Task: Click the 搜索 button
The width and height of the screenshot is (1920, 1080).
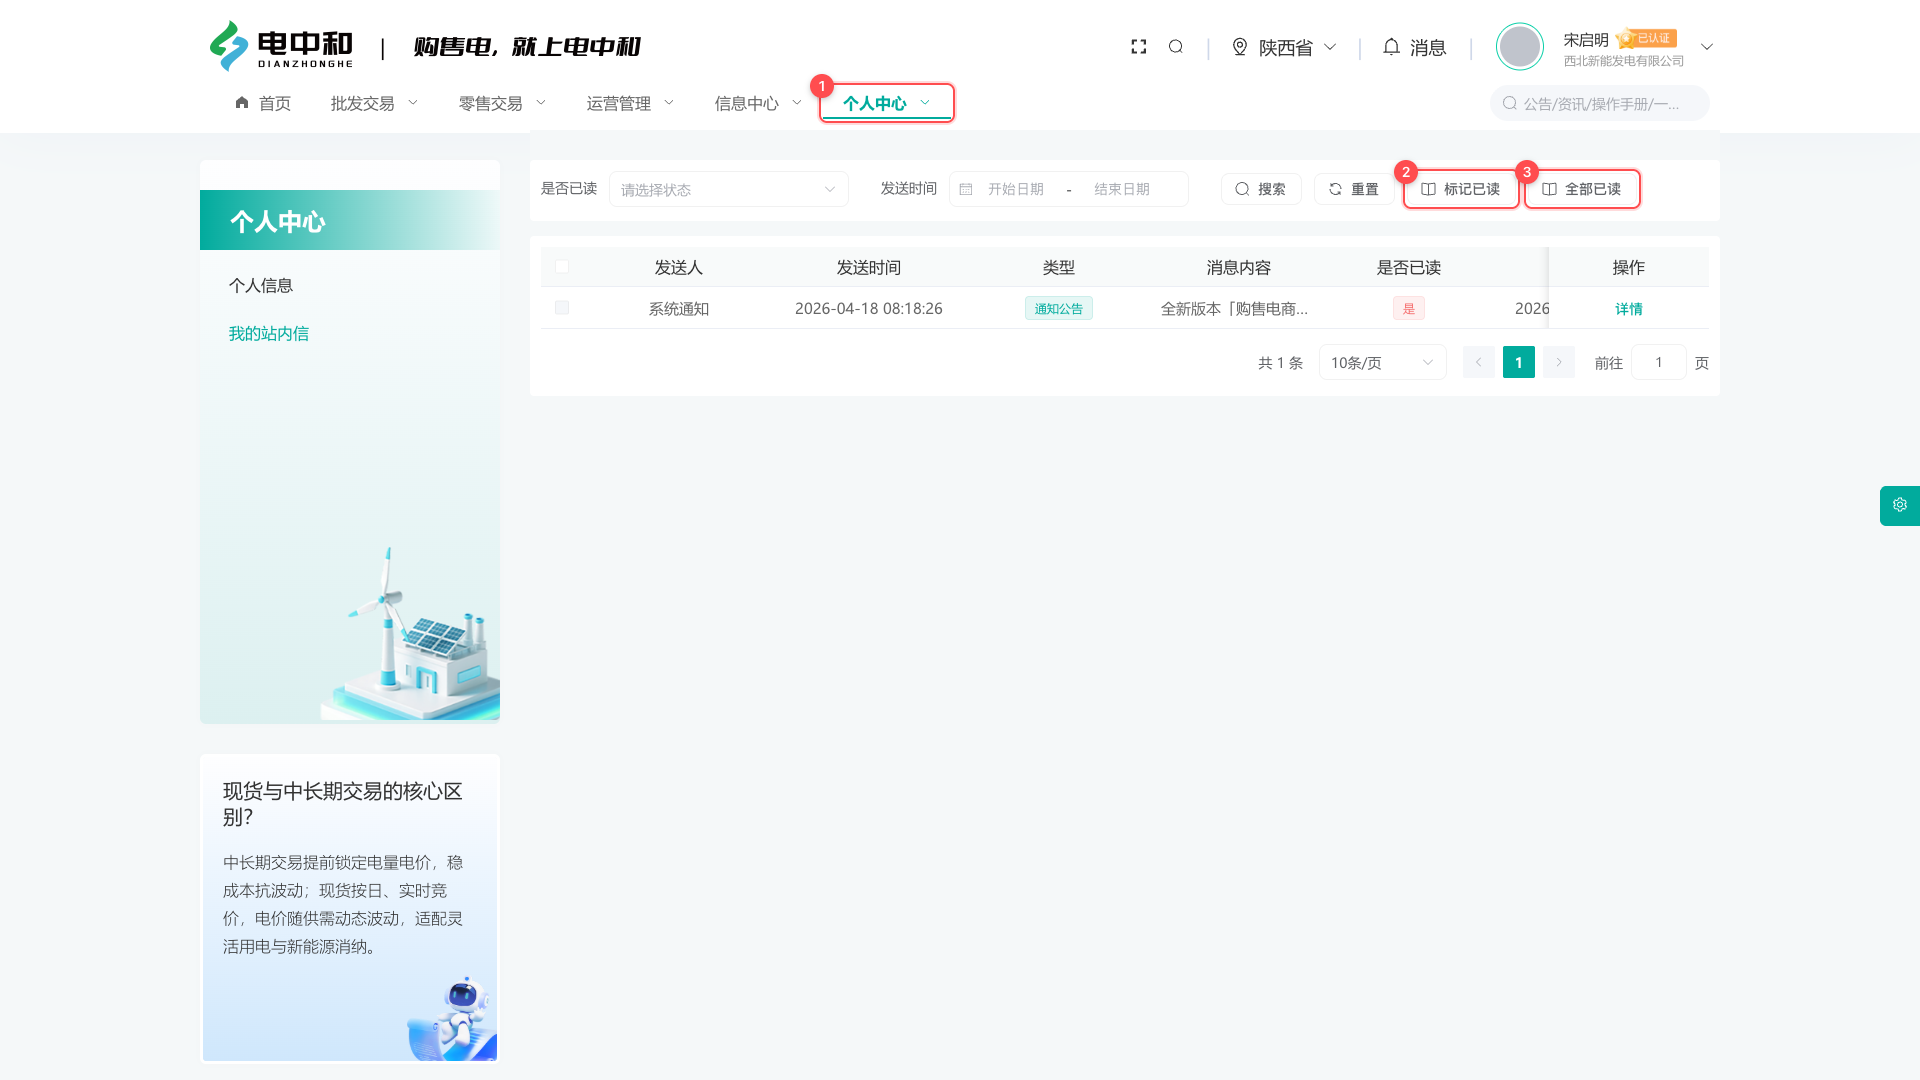Action: tap(1261, 189)
